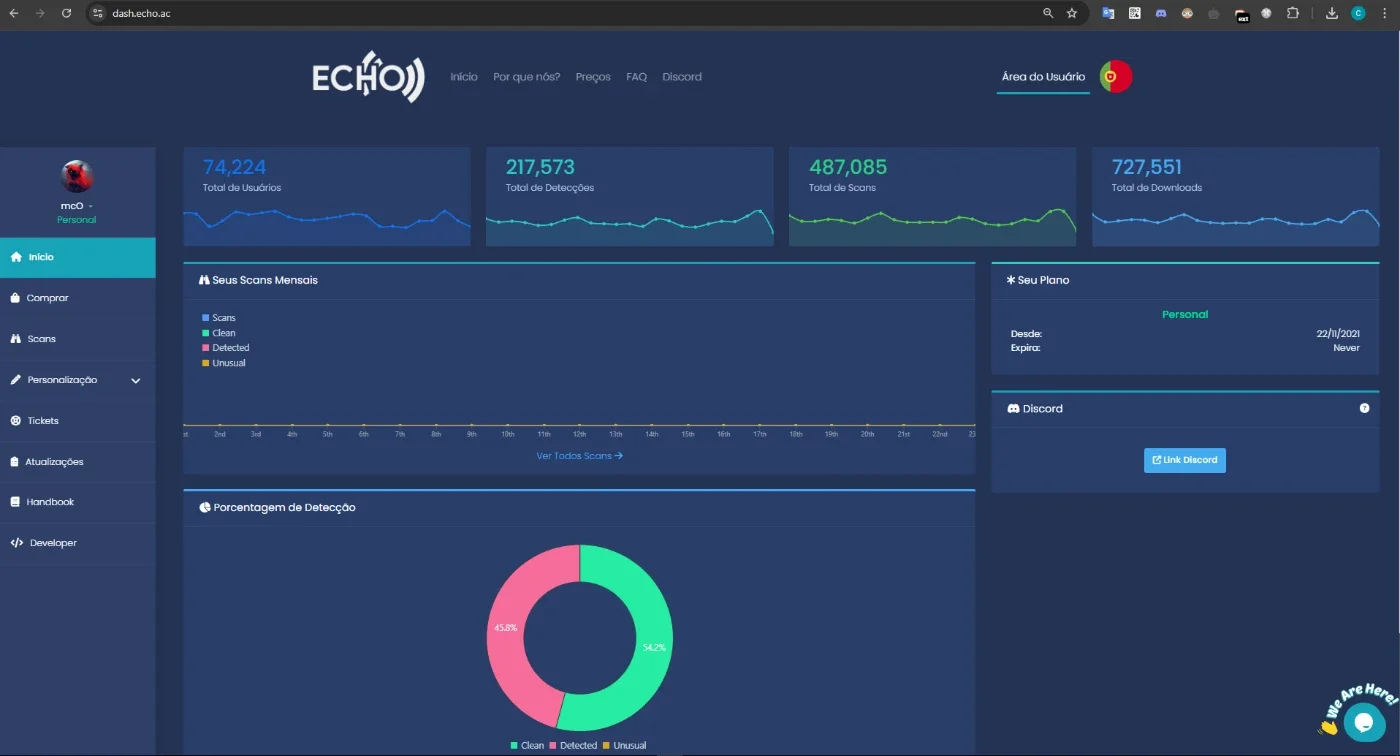This screenshot has height=756, width=1400.
Task: Toggle Unusual in the donut chart legend
Action: click(624, 745)
